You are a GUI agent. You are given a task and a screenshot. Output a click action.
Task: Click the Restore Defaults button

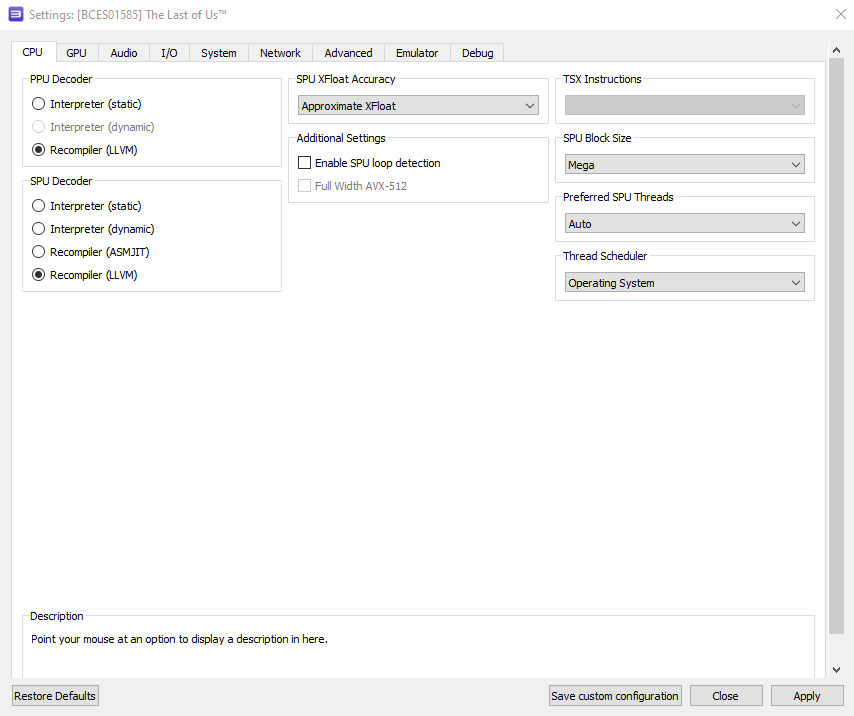click(x=55, y=696)
